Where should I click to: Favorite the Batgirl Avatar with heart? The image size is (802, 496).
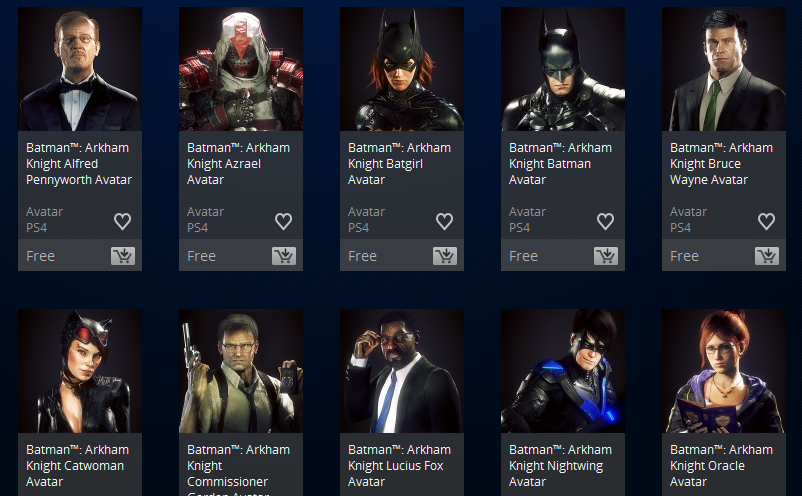coord(444,221)
